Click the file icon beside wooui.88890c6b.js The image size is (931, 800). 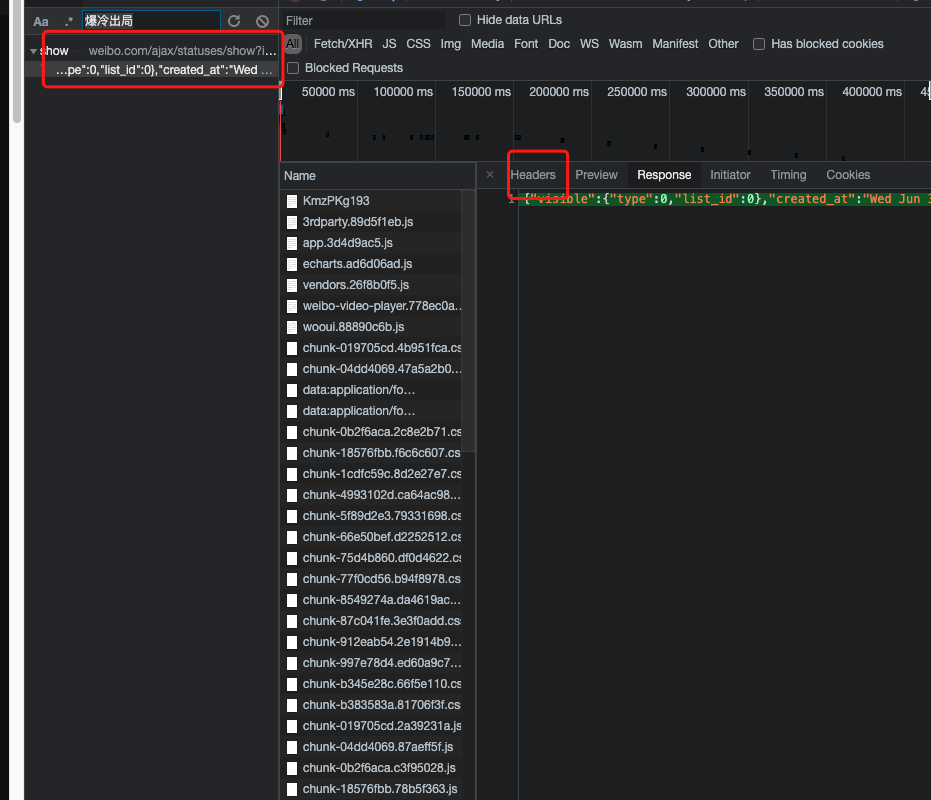point(292,327)
